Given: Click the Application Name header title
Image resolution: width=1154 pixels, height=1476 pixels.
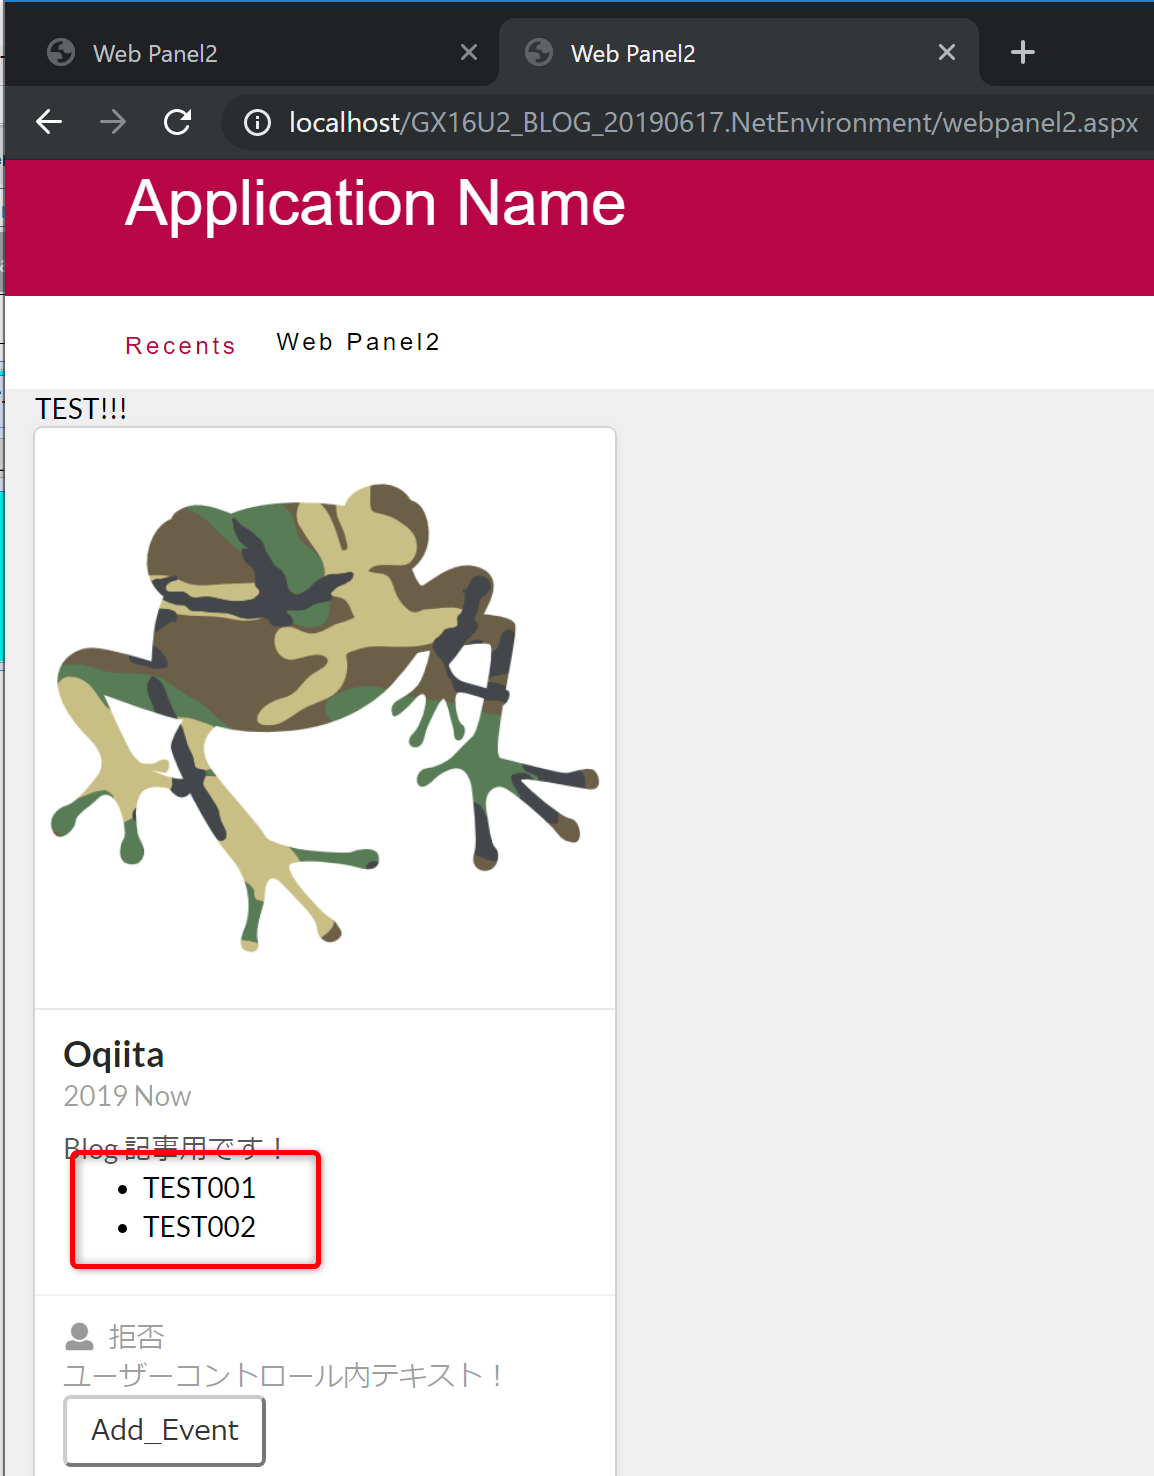Looking at the screenshot, I should [375, 204].
